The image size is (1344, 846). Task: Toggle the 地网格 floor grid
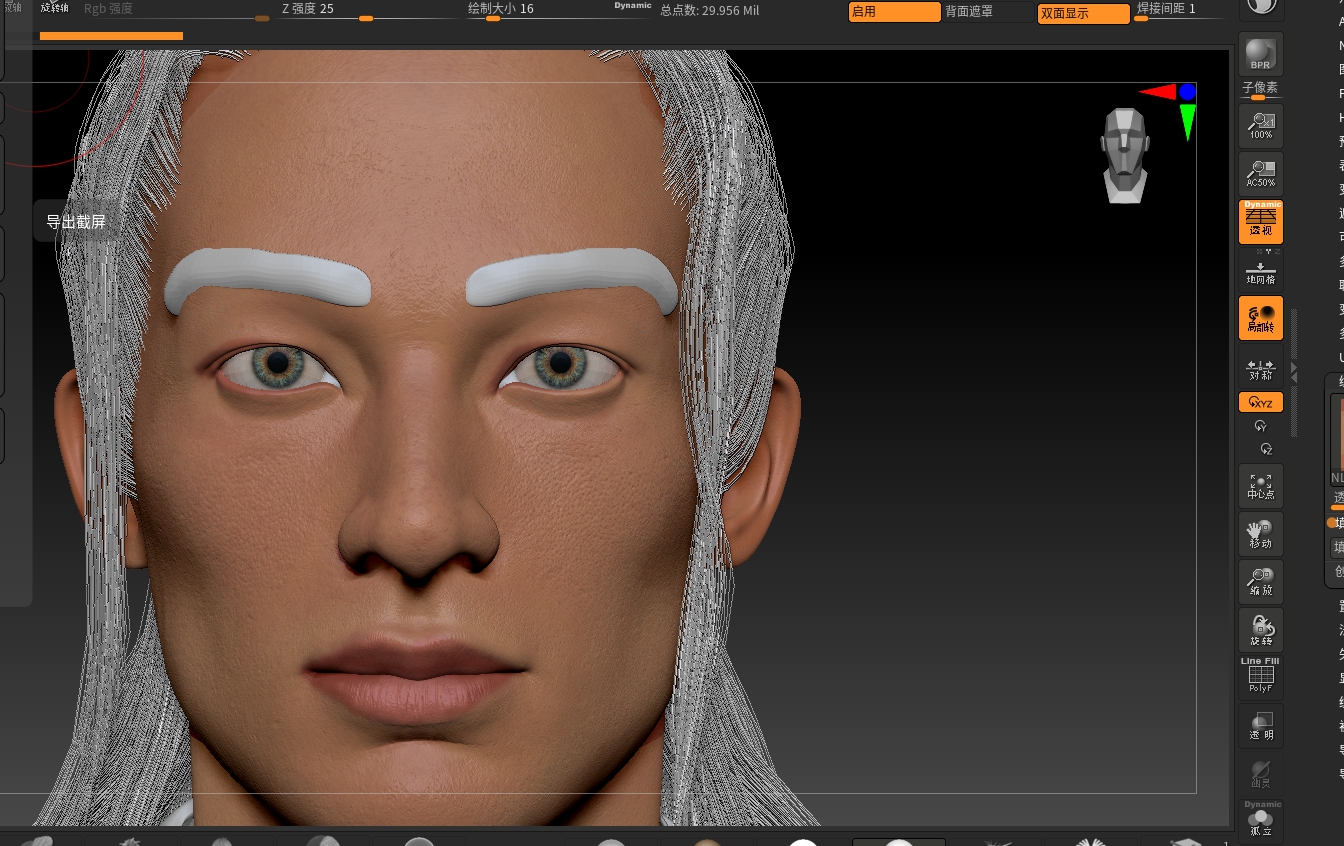coord(1260,270)
